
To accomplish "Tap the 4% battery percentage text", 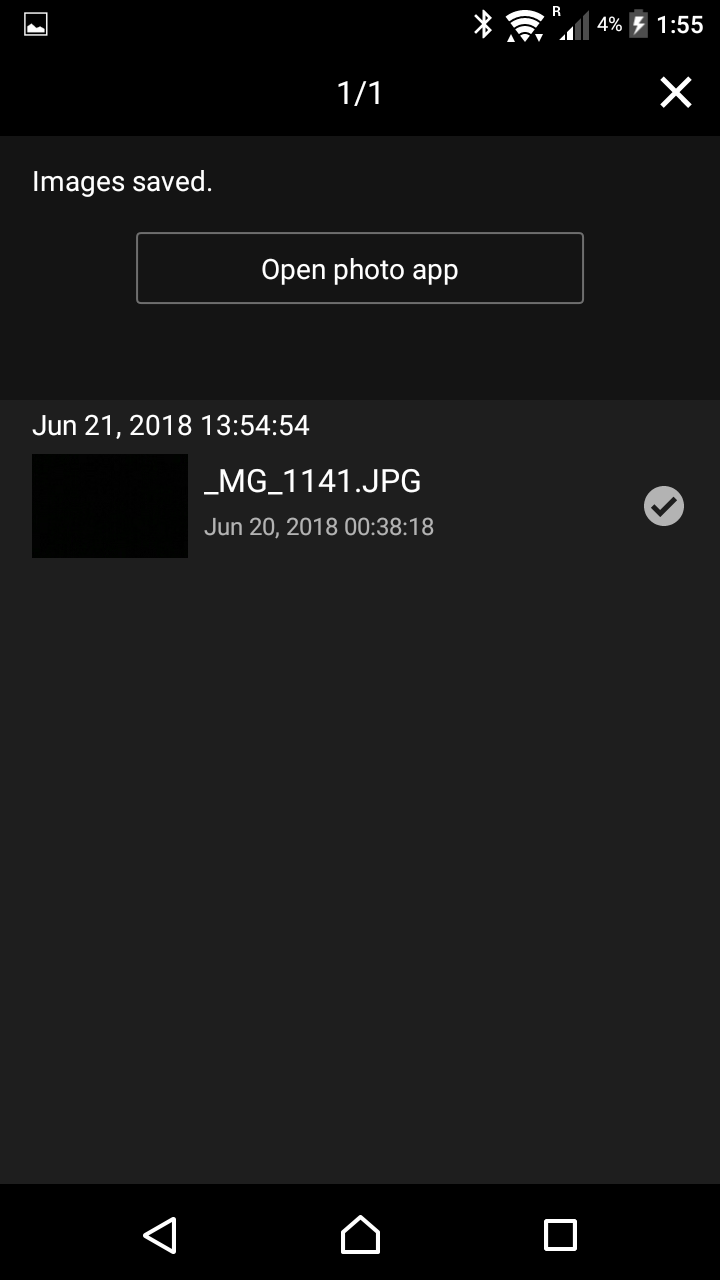I will [x=610, y=24].
